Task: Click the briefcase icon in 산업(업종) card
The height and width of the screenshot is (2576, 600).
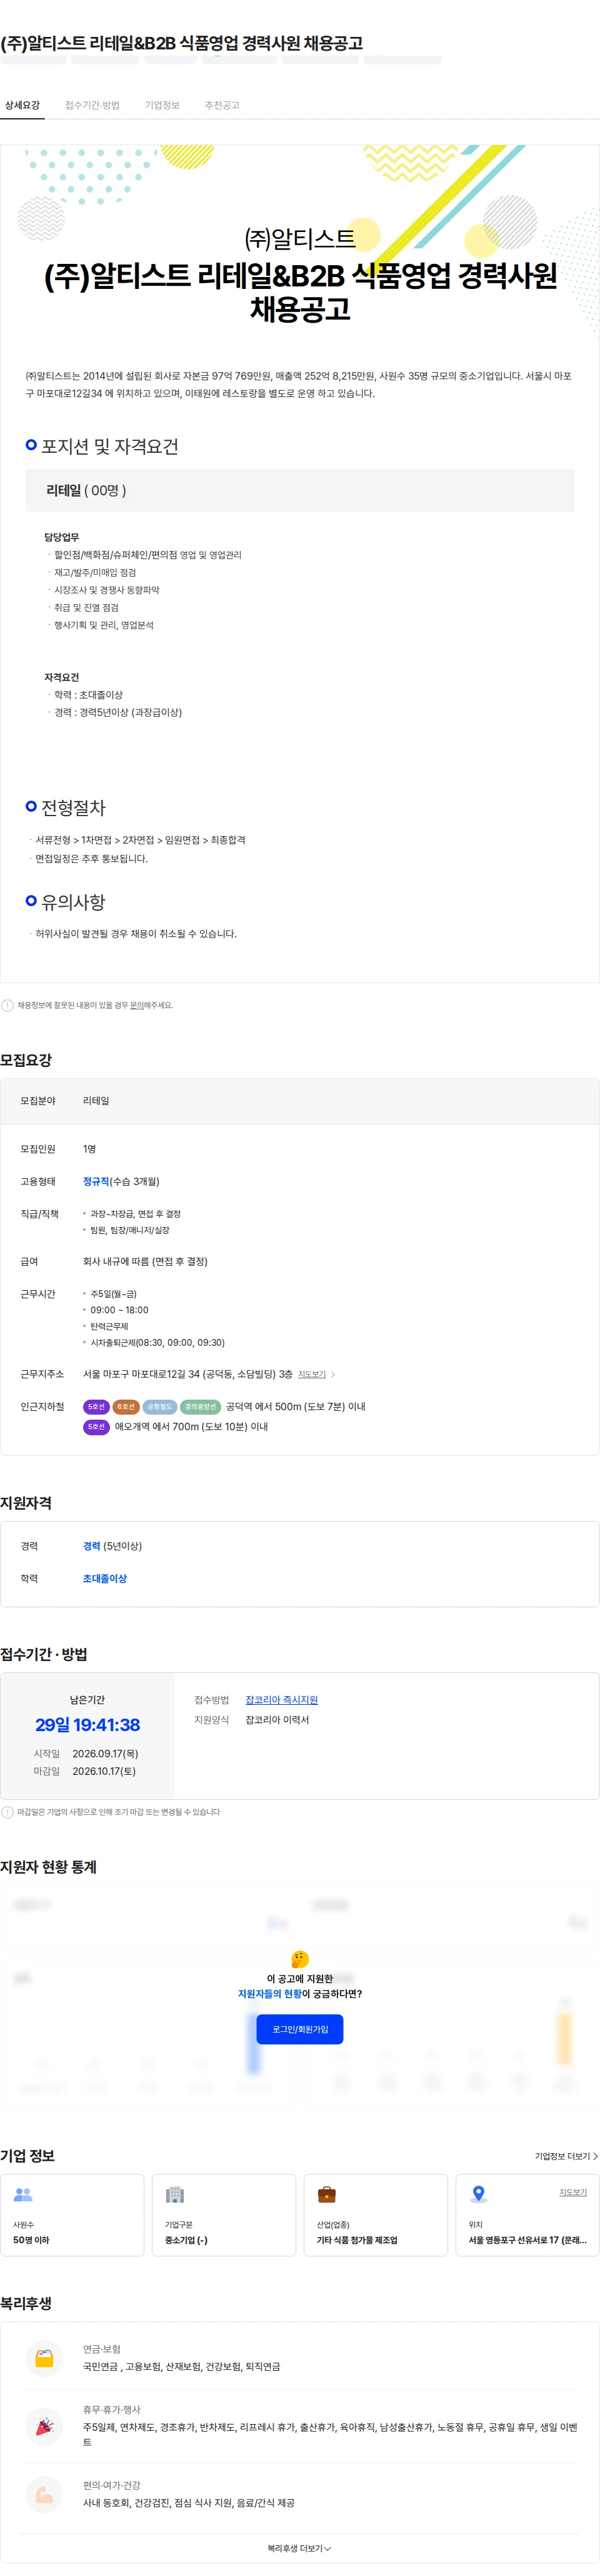Action: coord(327,2194)
